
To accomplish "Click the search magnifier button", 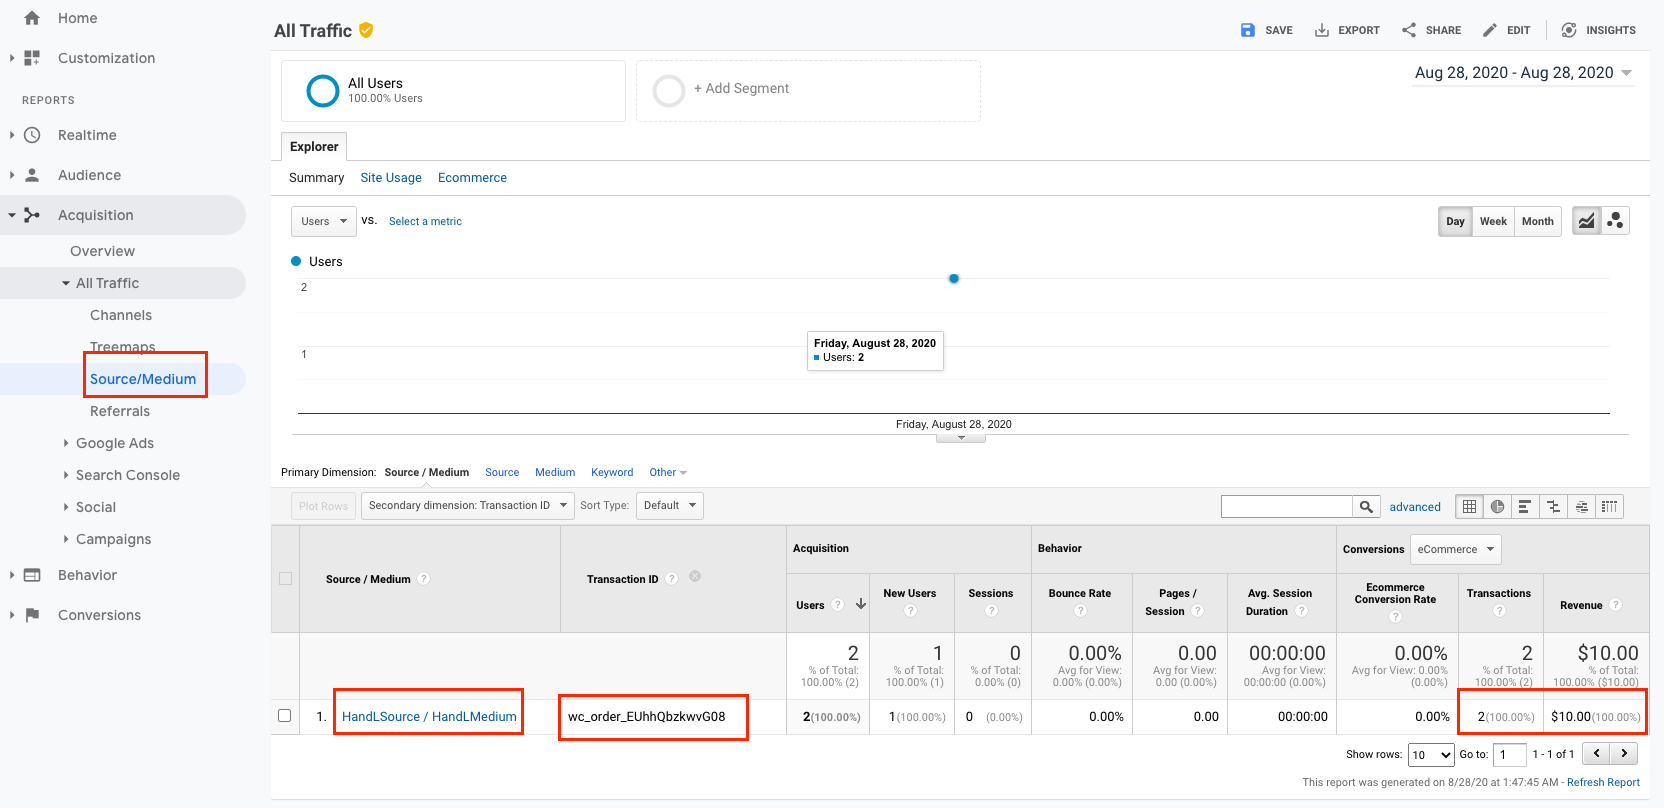I will (1366, 507).
